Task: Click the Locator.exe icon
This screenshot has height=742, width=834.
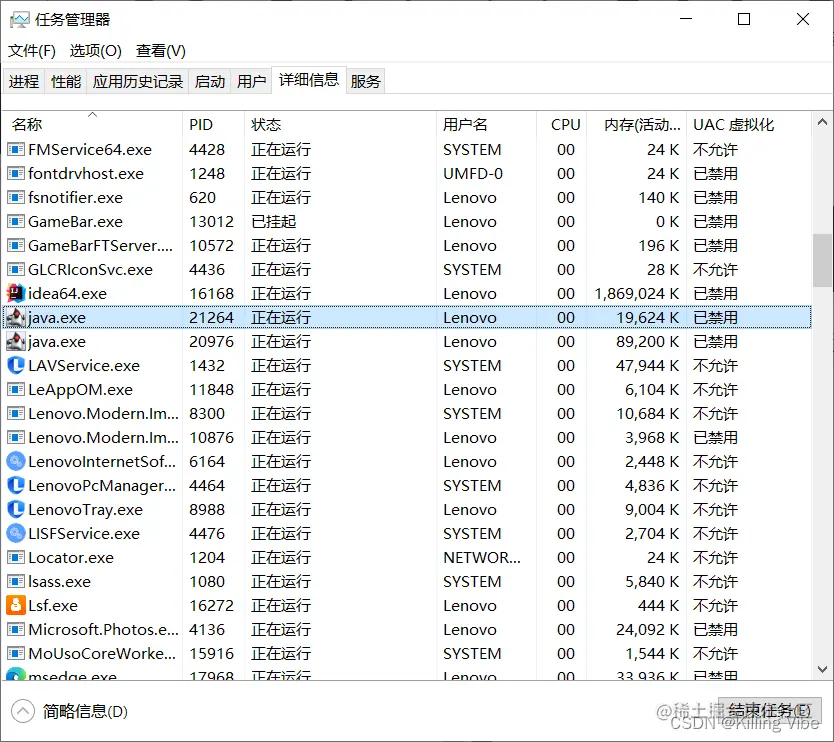Action: pos(16,557)
